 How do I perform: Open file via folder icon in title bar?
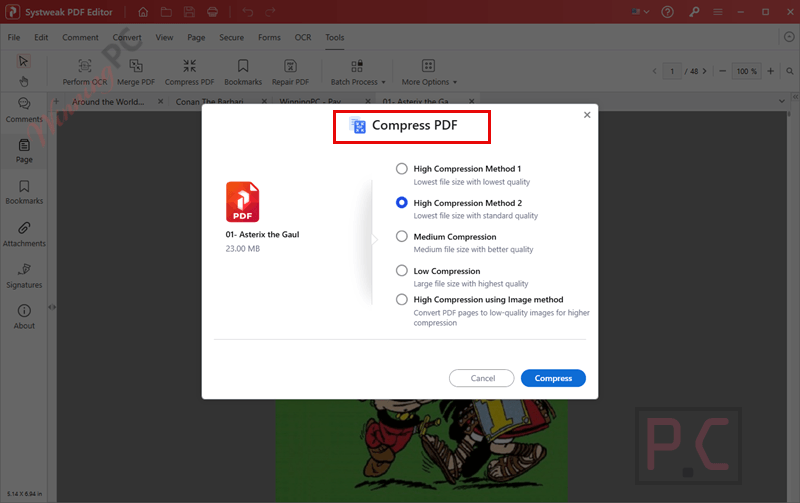pyautogui.click(x=166, y=12)
